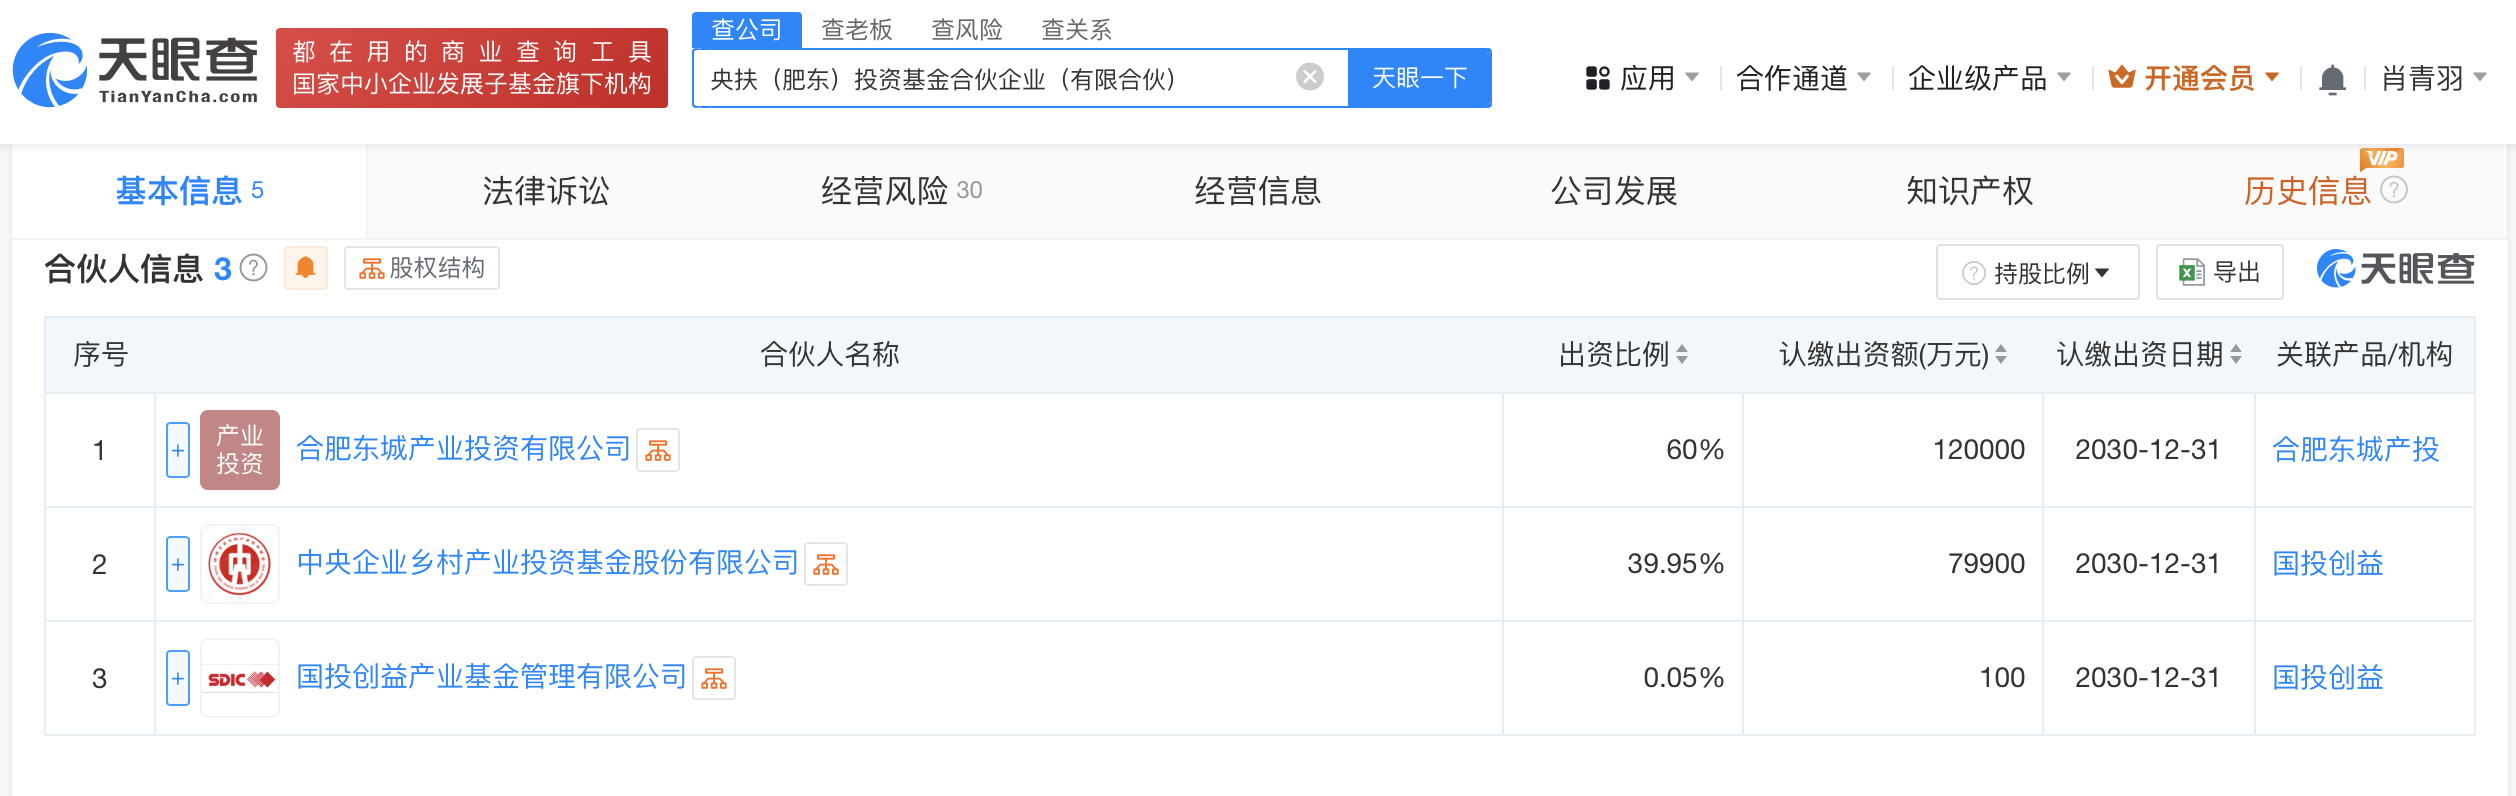Click orange alert bell beside 合伙人信息
The height and width of the screenshot is (796, 2516).
click(x=306, y=268)
